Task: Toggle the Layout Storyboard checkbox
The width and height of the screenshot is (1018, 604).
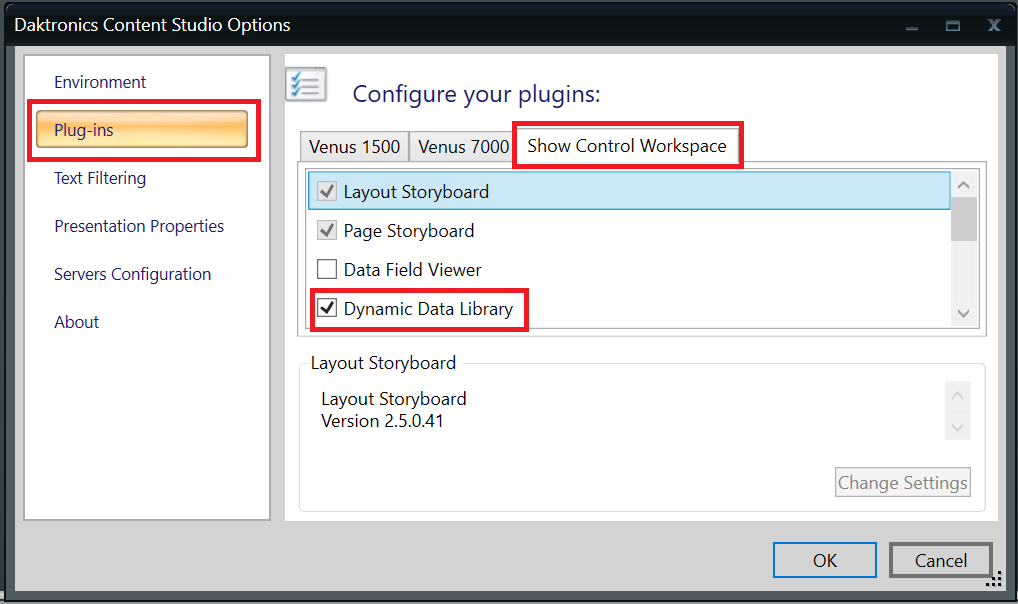Action: click(x=327, y=191)
